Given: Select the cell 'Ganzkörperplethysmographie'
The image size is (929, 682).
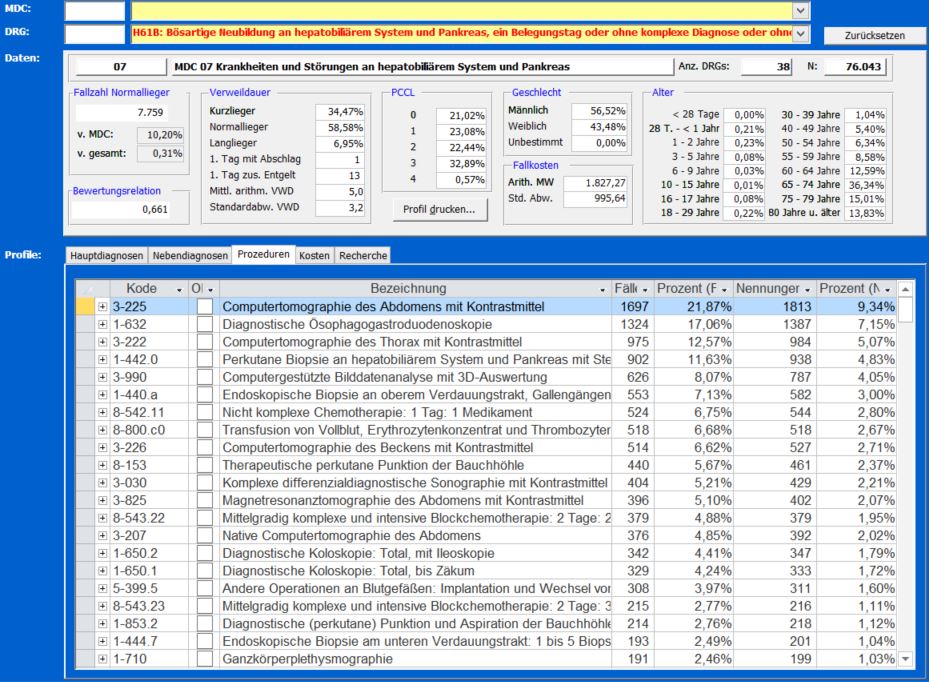Looking at the screenshot, I should pos(415,659).
